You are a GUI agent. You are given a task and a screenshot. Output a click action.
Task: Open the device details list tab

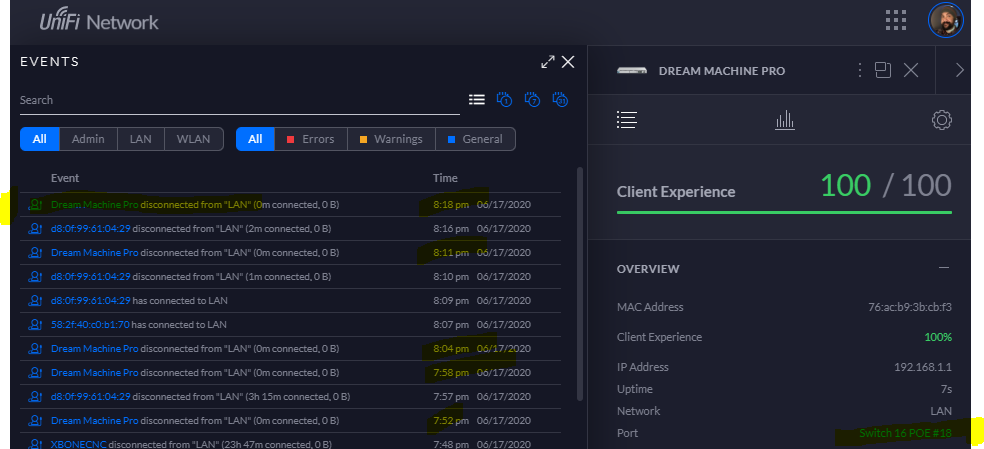(627, 120)
